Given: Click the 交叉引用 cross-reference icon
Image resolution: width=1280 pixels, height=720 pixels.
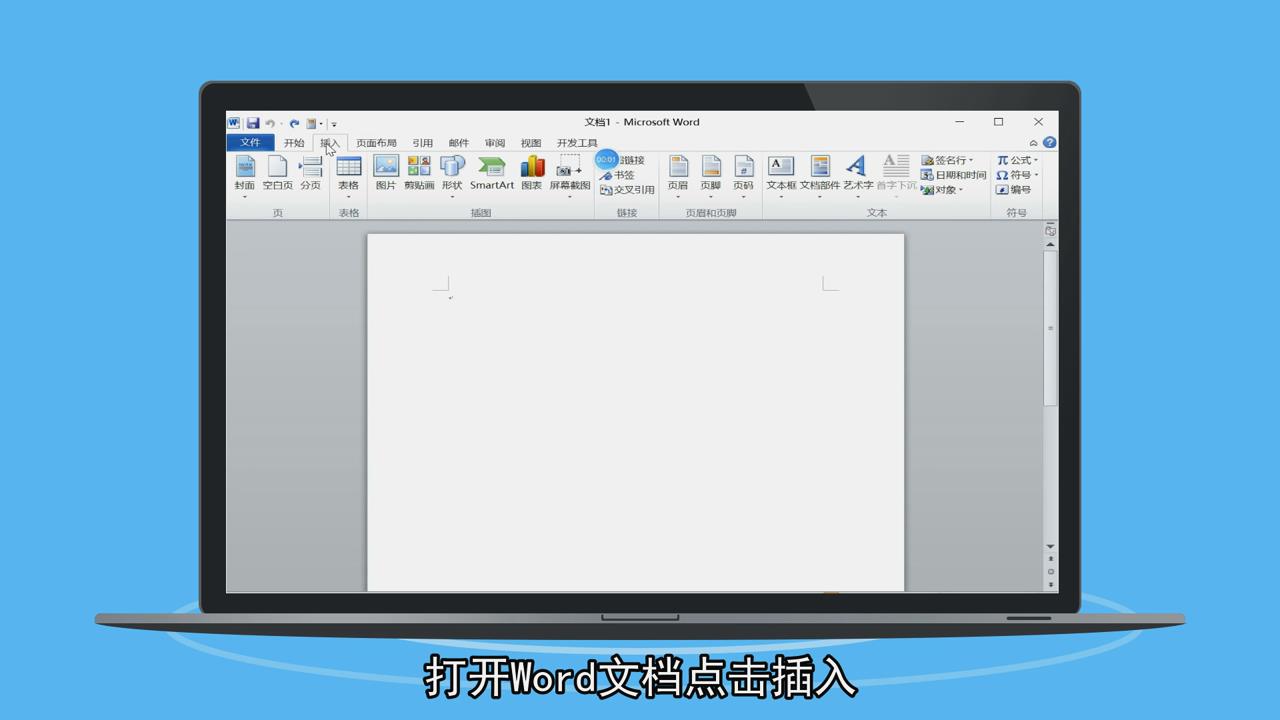Looking at the screenshot, I should coord(606,190).
